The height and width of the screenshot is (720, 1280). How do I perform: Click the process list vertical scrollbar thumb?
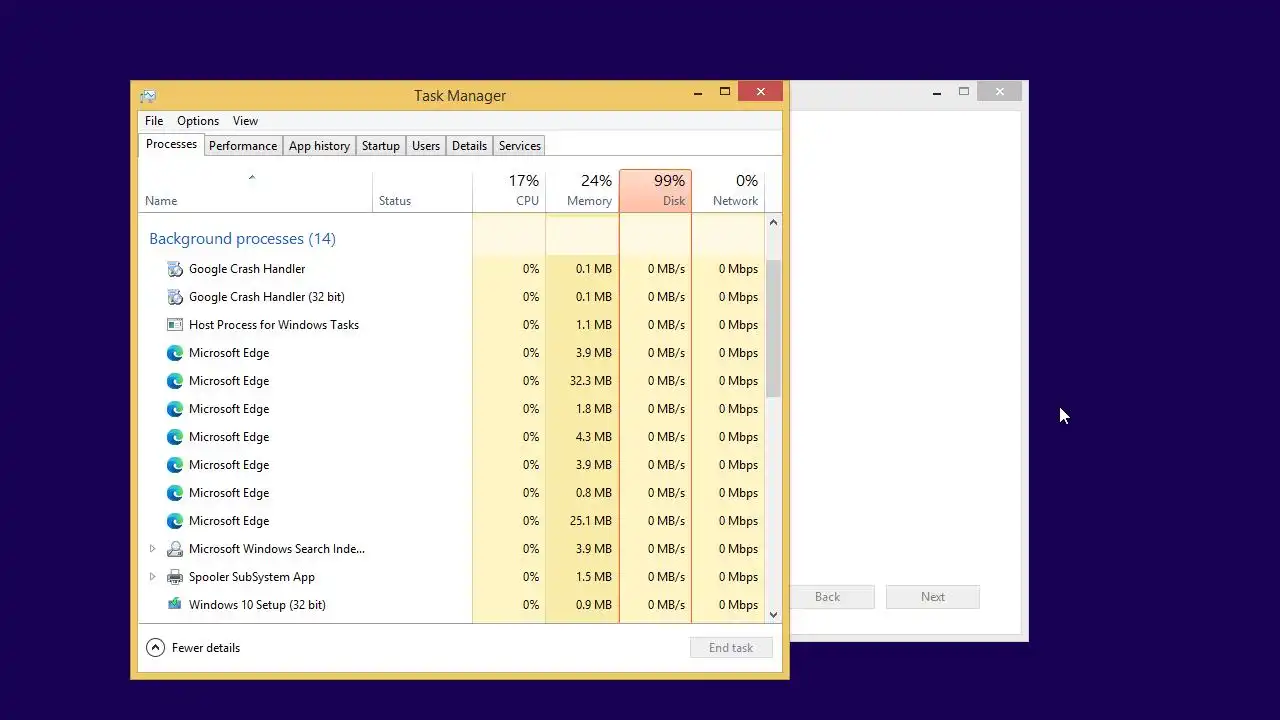(x=773, y=330)
